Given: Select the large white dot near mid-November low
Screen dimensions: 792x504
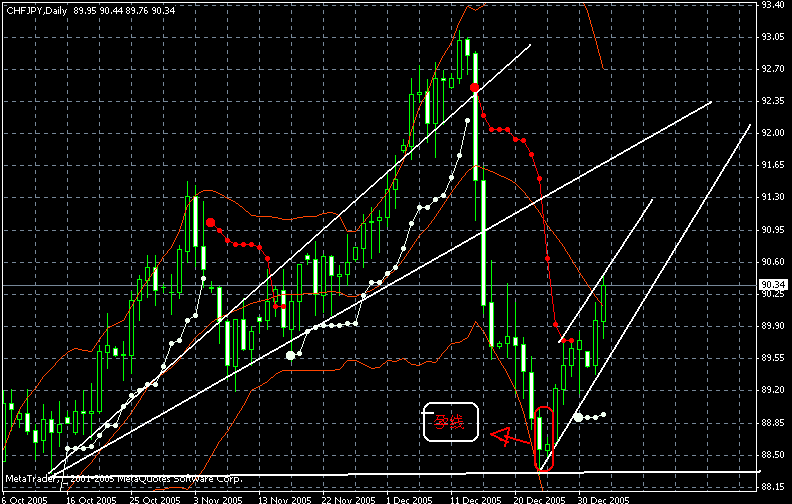Looking at the screenshot, I should click(x=290, y=356).
